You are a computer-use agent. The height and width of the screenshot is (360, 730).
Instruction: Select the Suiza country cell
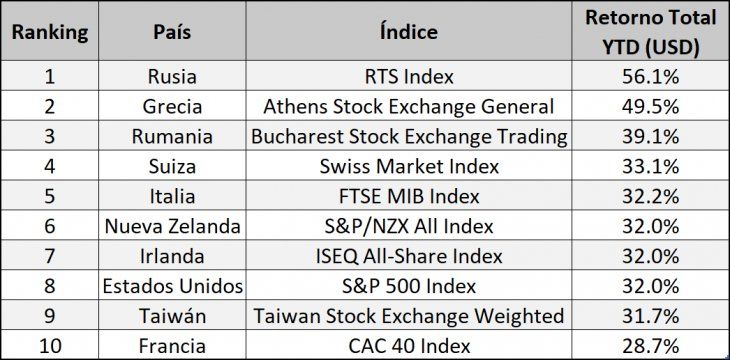tap(172, 166)
